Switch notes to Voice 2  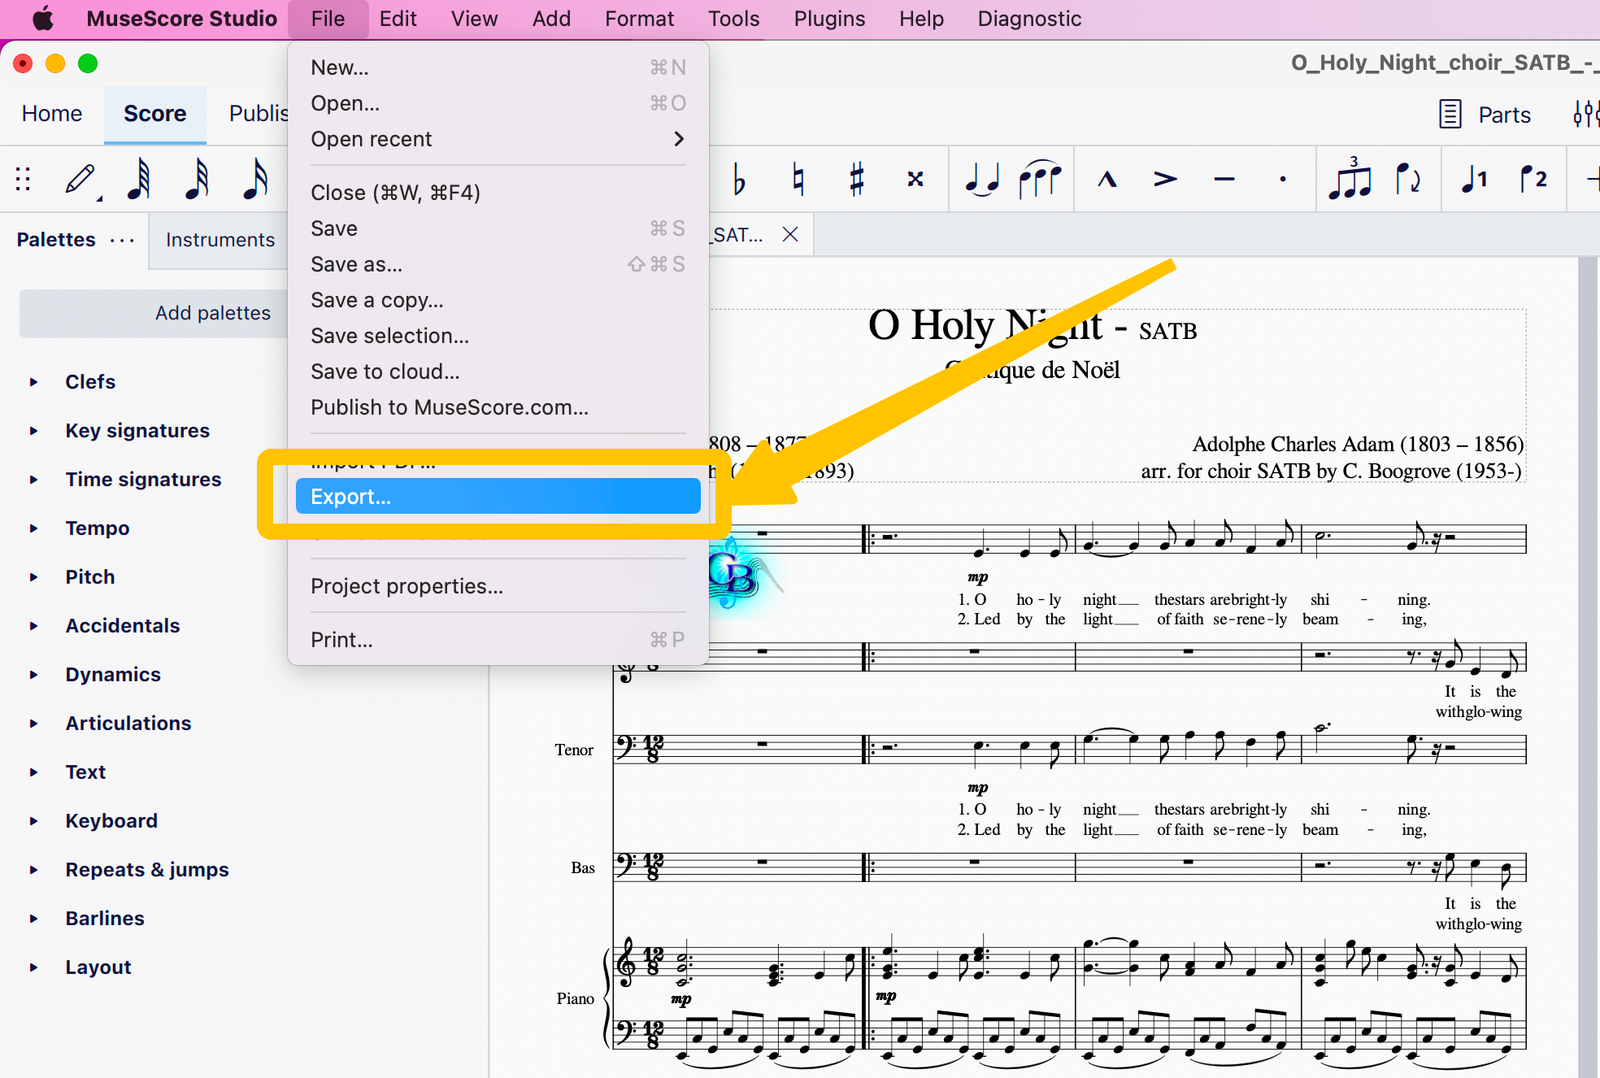tap(1533, 179)
